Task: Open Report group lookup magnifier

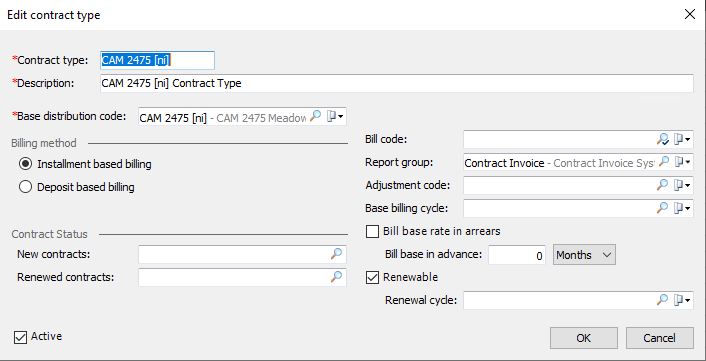Action: coord(663,162)
